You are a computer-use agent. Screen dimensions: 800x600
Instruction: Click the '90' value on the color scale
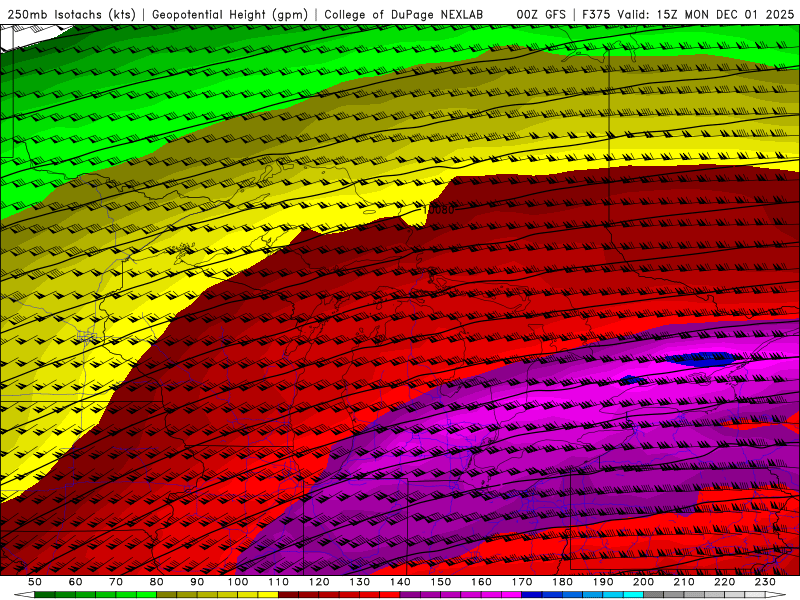click(x=197, y=582)
